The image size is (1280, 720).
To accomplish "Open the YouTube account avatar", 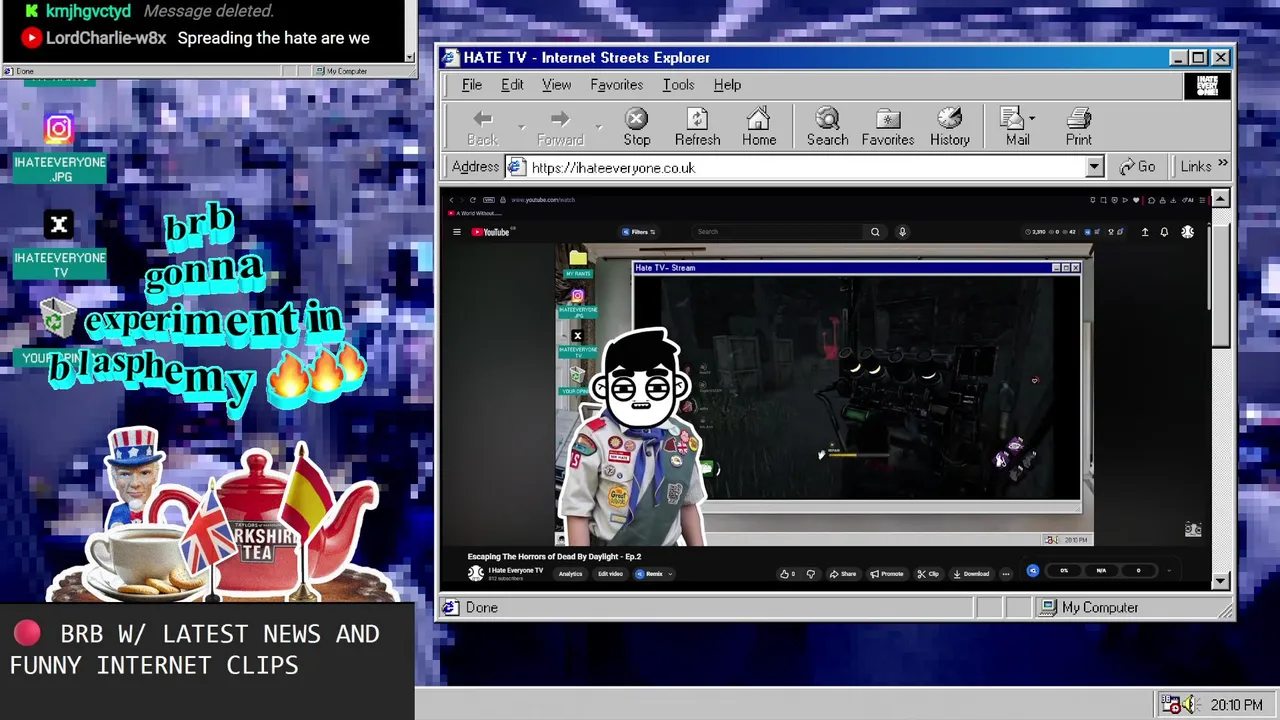I will pyautogui.click(x=1187, y=232).
